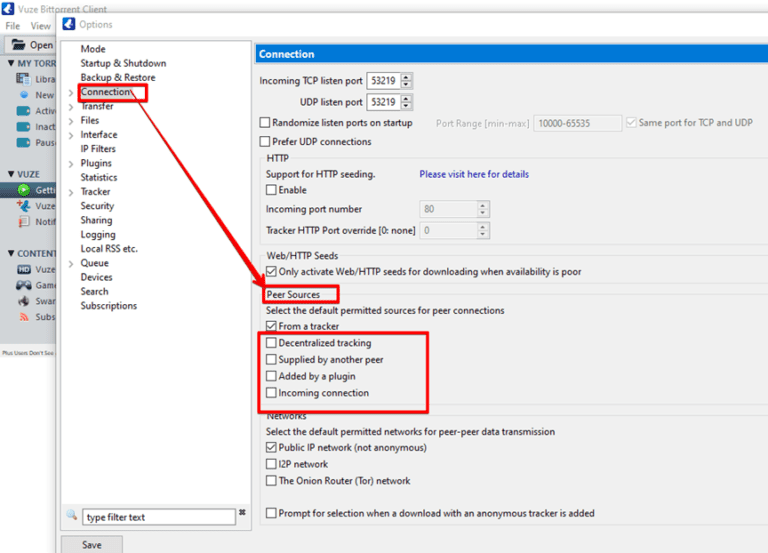768x553 pixels.
Task: Uncheck the From a tracker option
Action: tap(271, 326)
